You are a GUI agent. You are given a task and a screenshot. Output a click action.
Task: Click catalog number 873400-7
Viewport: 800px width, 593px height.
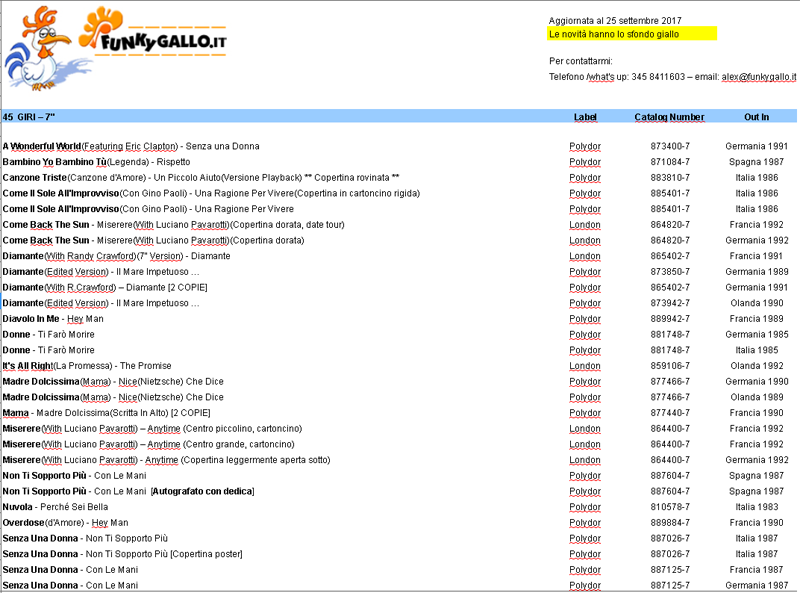pyautogui.click(x=670, y=146)
